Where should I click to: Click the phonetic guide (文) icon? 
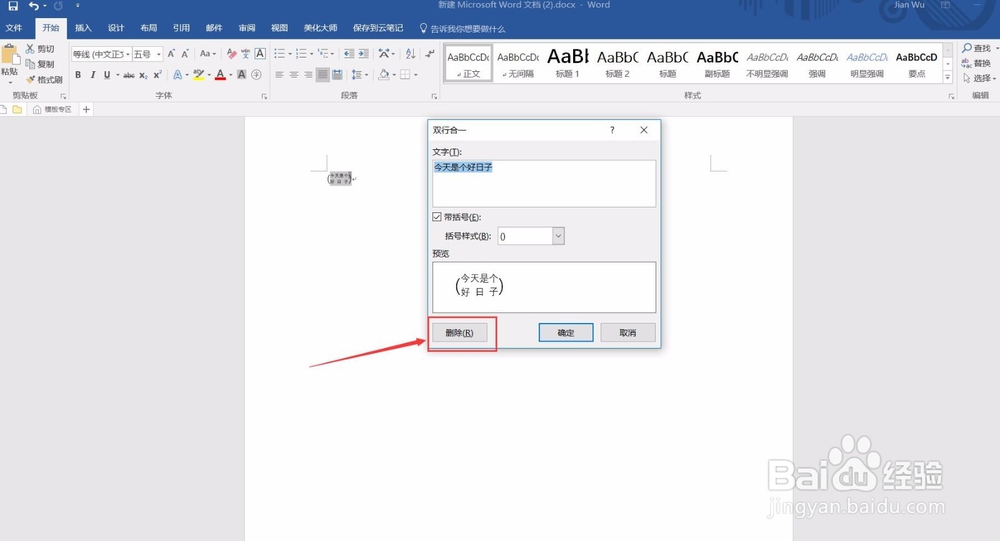point(246,54)
